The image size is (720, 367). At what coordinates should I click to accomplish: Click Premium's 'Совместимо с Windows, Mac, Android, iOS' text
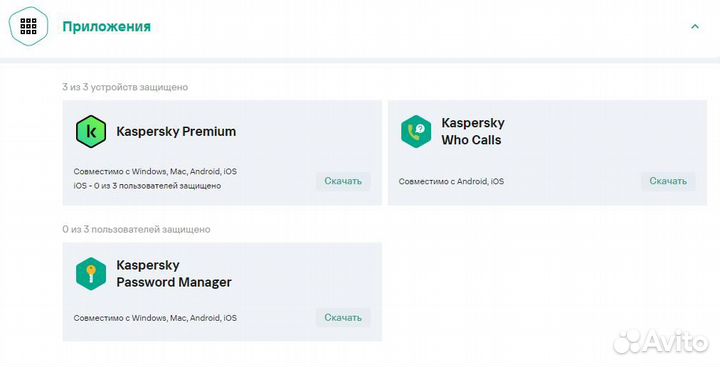click(155, 172)
